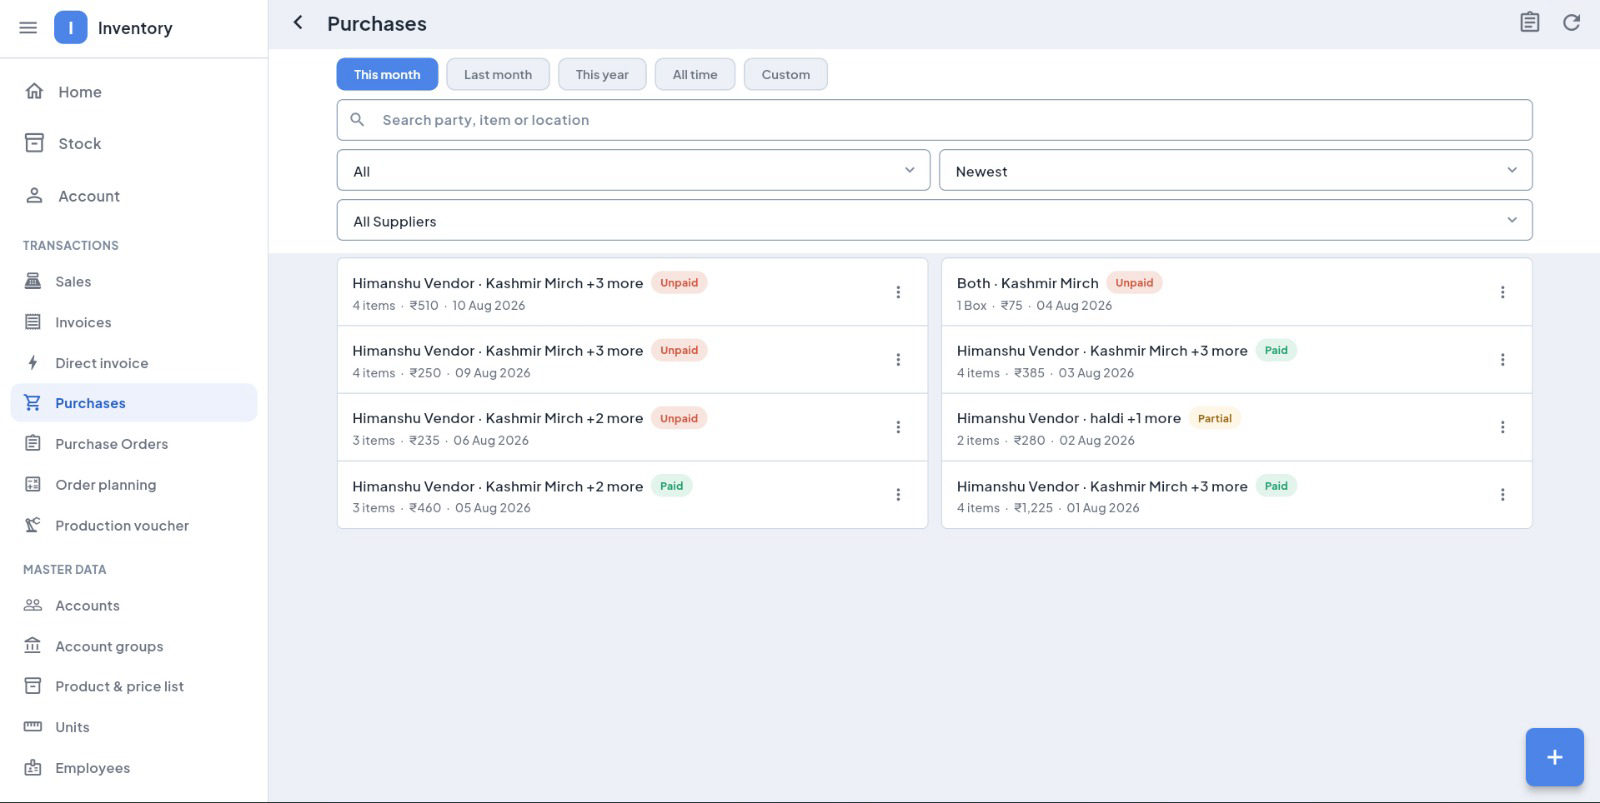This screenshot has width=1600, height=803.
Task: Select the Custom date filter
Action: pyautogui.click(x=786, y=74)
